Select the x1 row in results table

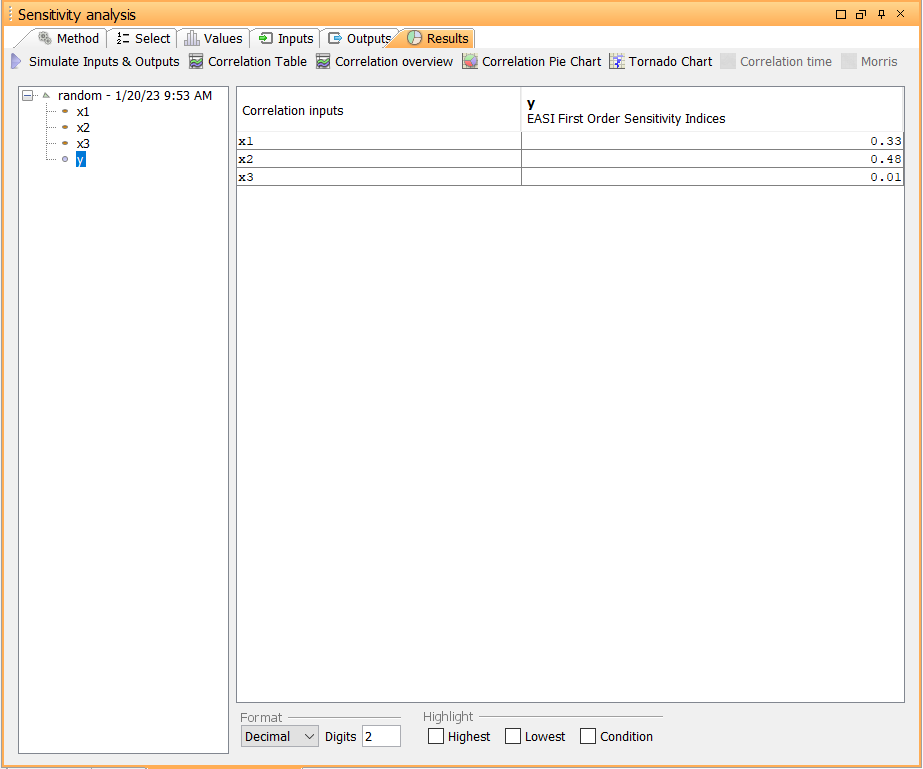pyautogui.click(x=570, y=141)
